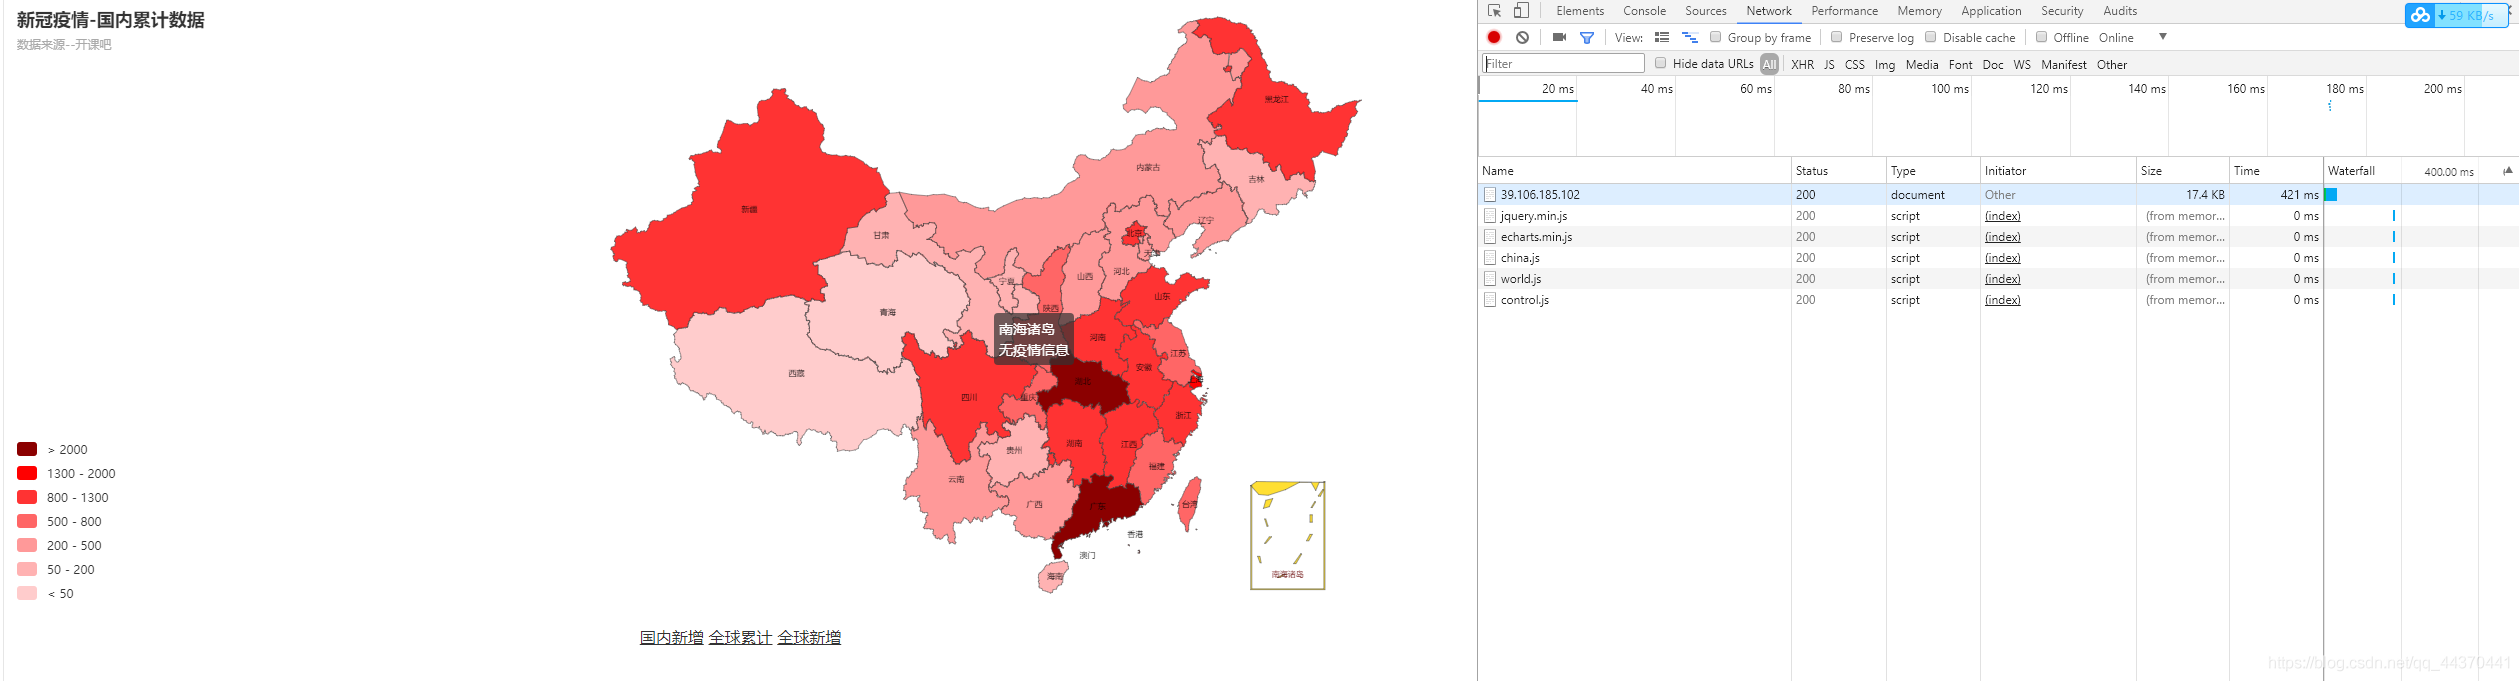The height and width of the screenshot is (681, 2519).
Task: Filter requests by Media type
Action: click(x=1922, y=64)
